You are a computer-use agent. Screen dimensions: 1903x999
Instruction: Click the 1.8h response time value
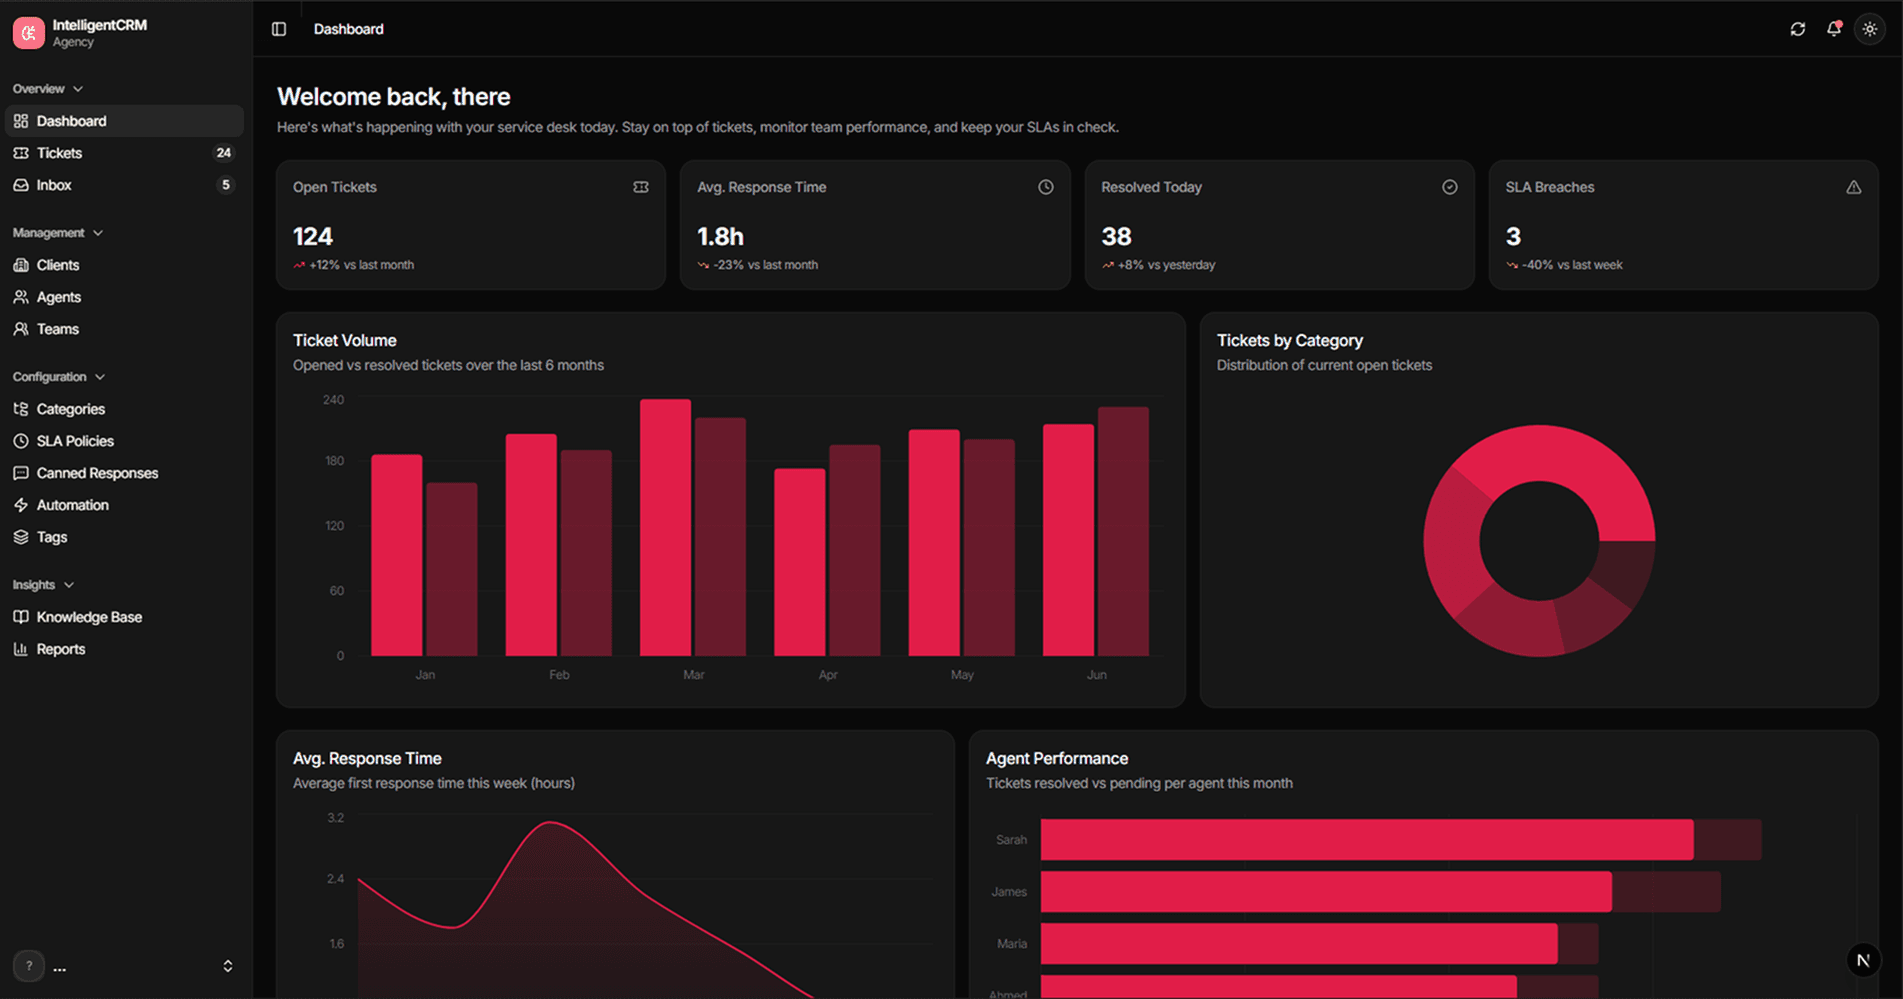coord(720,237)
